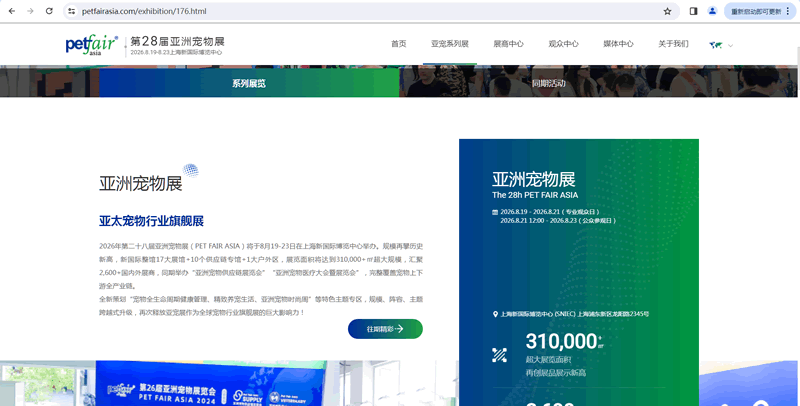Open the browser side panel icon
The width and height of the screenshot is (800, 406).
[x=694, y=11]
